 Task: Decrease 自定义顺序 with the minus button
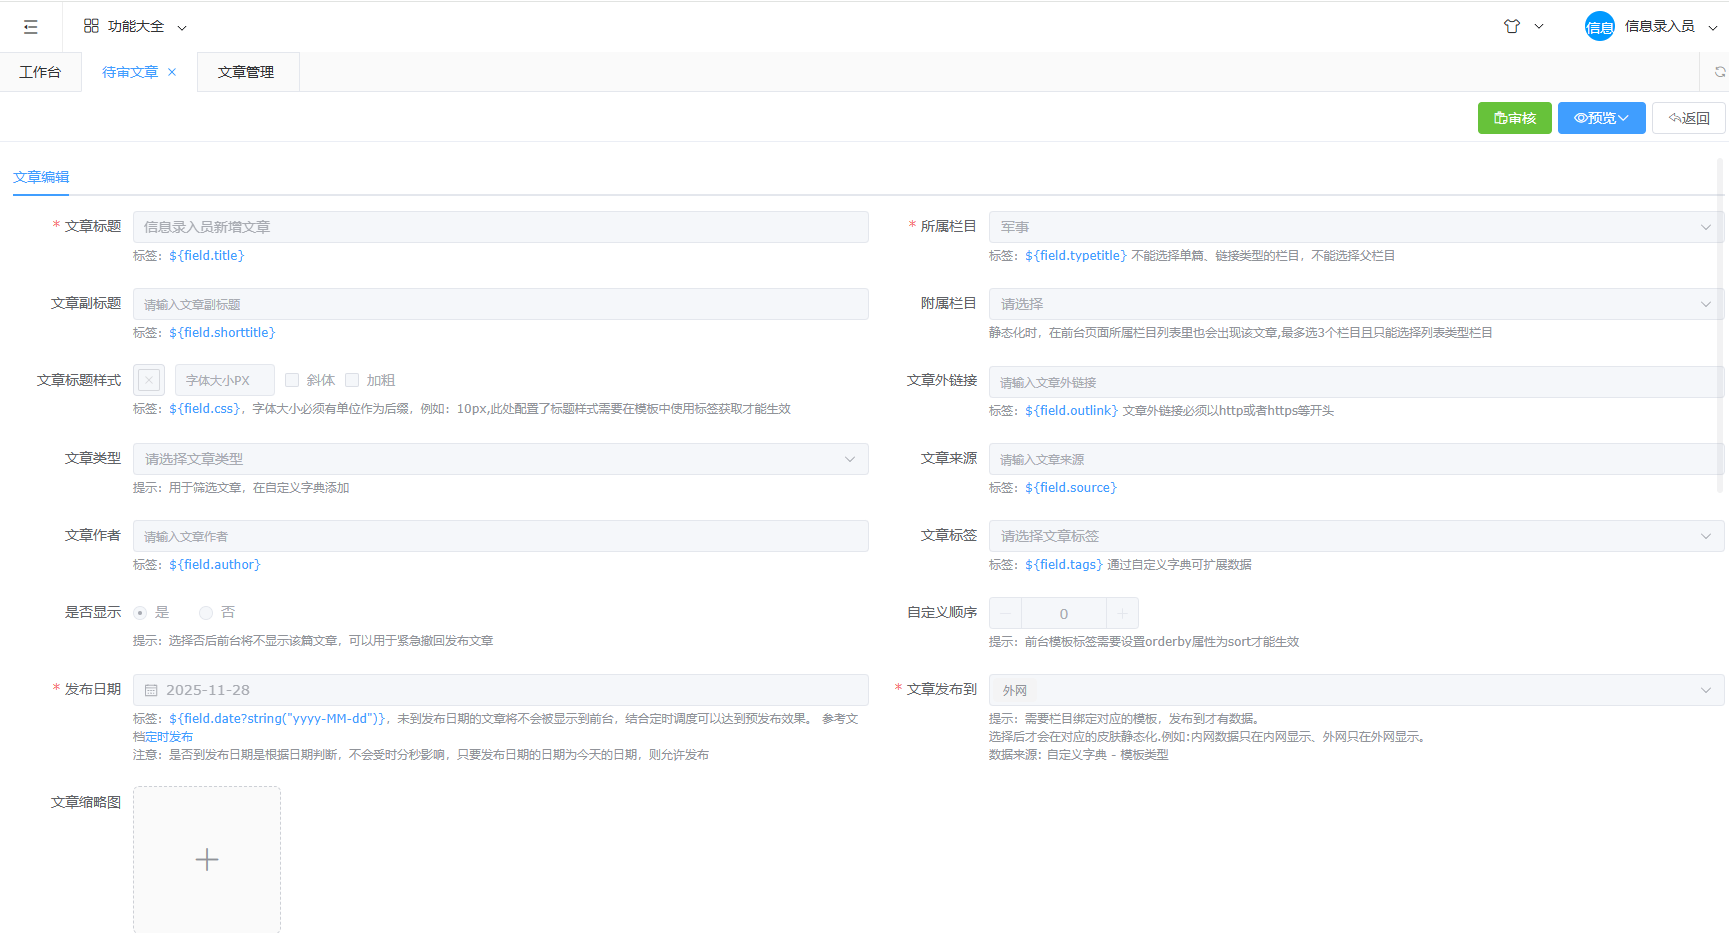click(x=1005, y=613)
